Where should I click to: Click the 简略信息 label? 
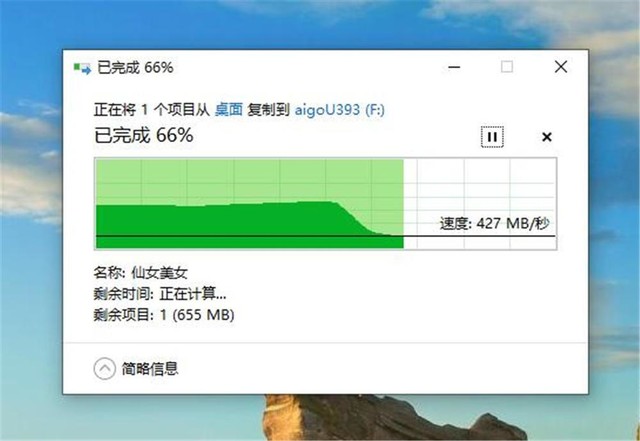[150, 369]
